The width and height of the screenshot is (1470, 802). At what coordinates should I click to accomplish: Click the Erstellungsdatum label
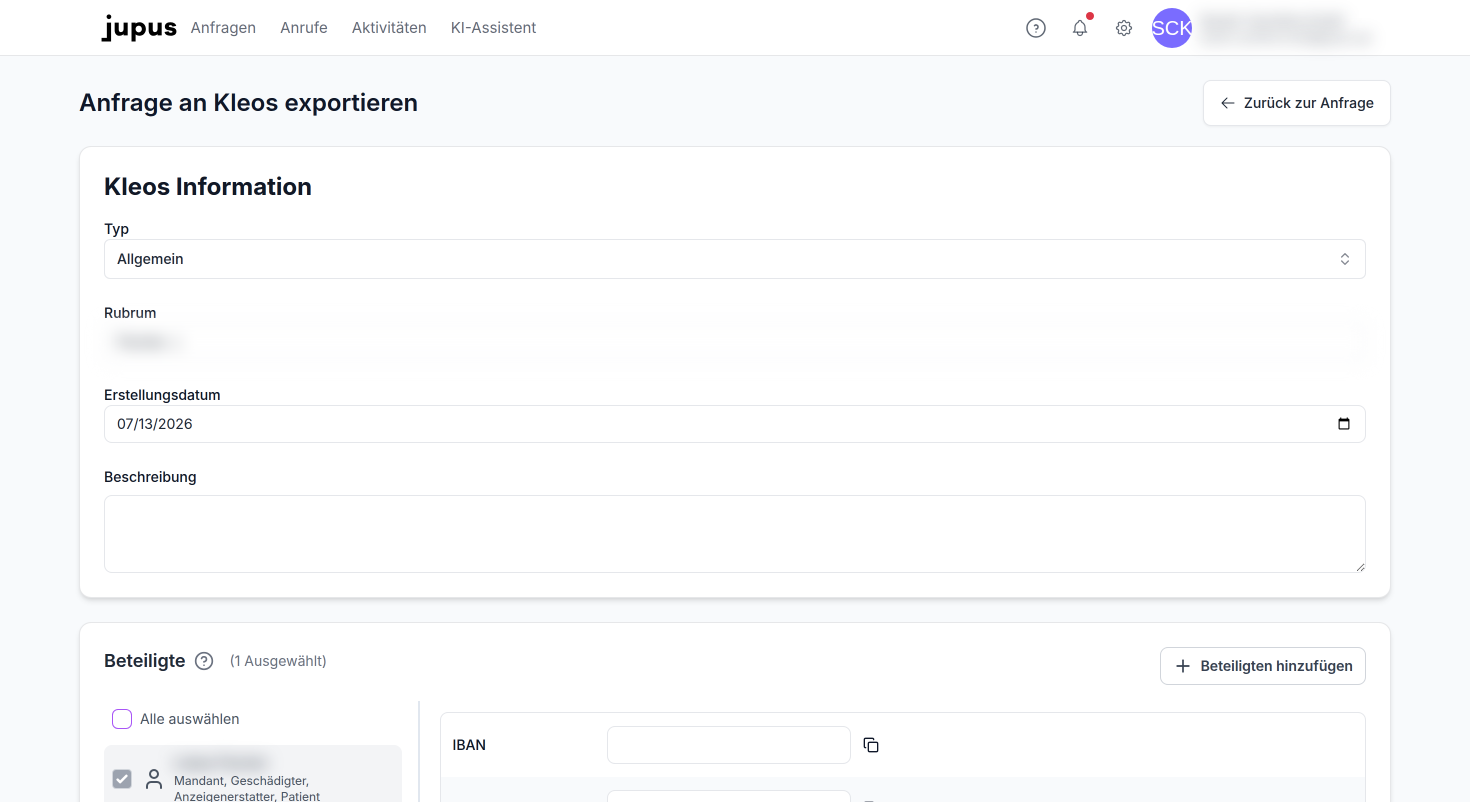click(162, 395)
